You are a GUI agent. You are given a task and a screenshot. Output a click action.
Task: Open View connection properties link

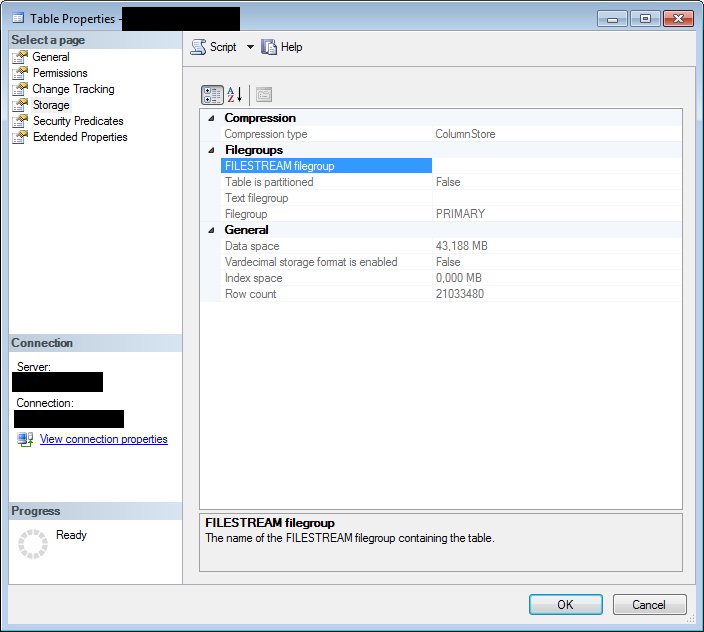coord(104,439)
